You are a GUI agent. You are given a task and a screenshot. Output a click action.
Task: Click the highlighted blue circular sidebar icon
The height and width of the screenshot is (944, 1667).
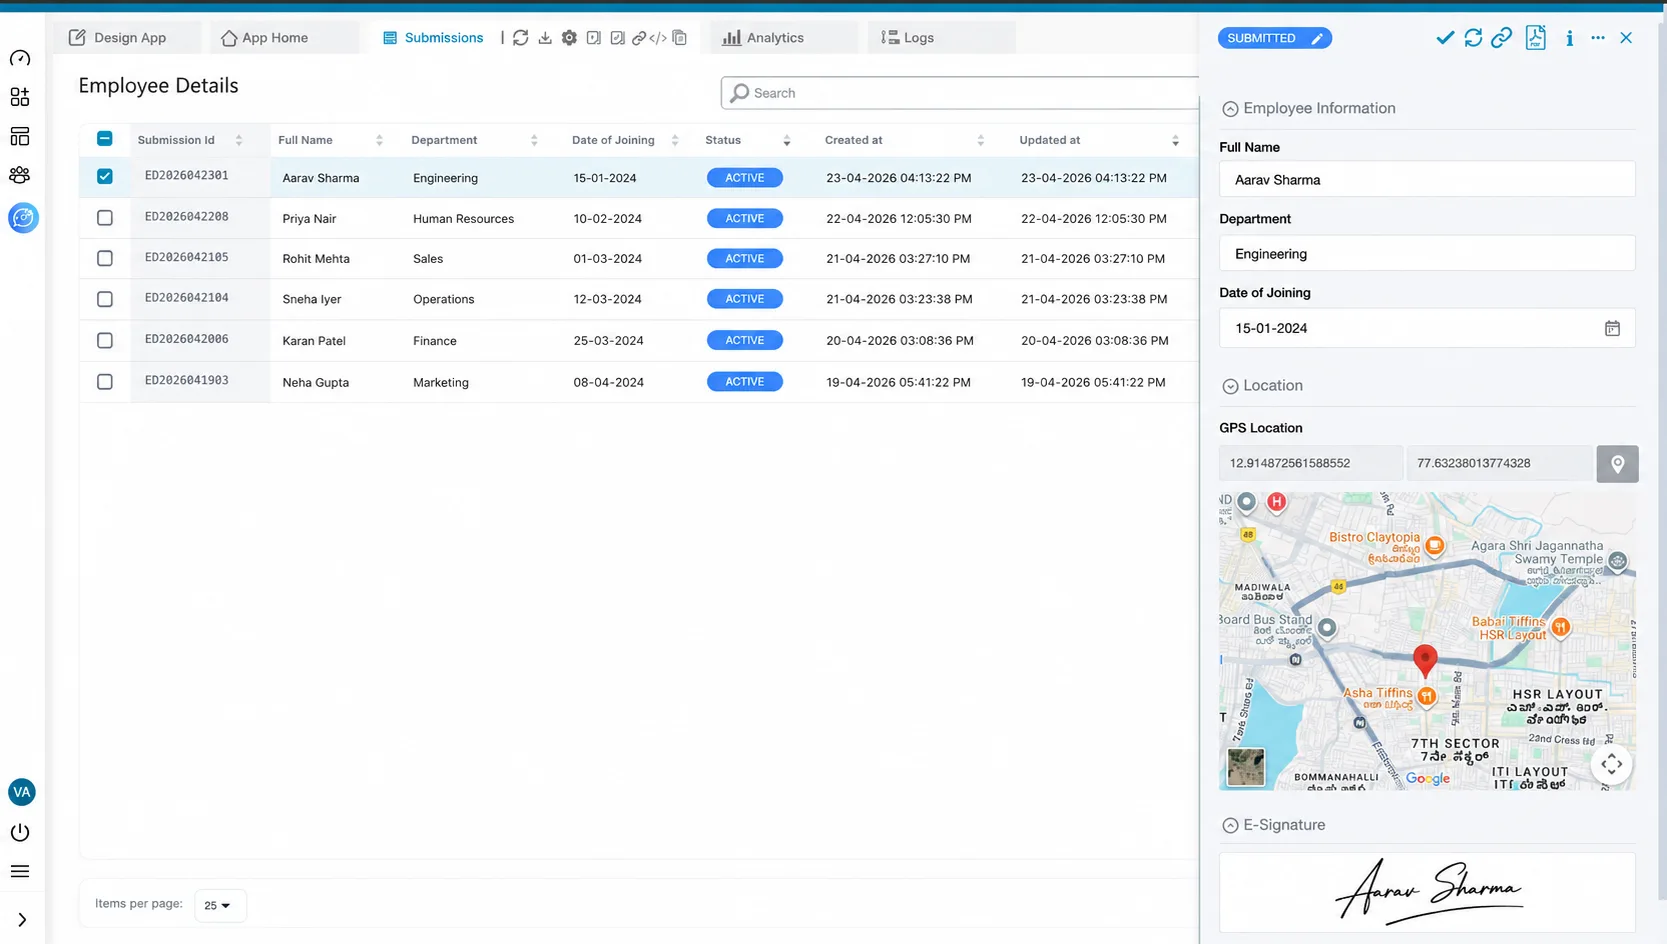coord(23,217)
